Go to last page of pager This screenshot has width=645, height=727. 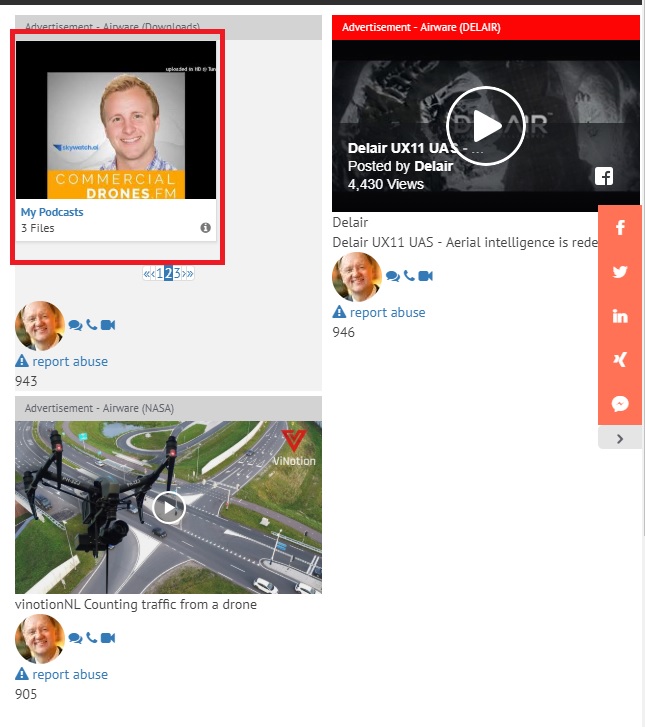coord(190,274)
